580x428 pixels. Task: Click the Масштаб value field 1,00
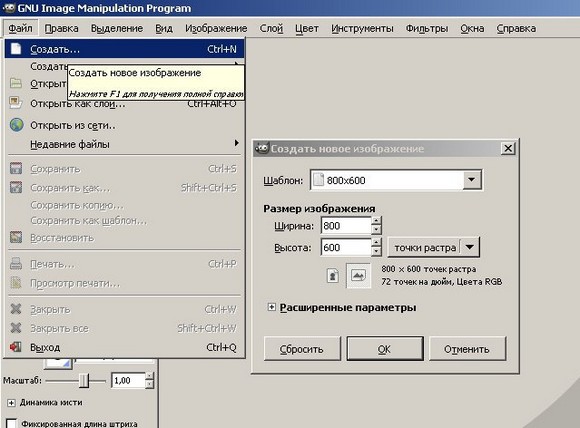(x=128, y=380)
